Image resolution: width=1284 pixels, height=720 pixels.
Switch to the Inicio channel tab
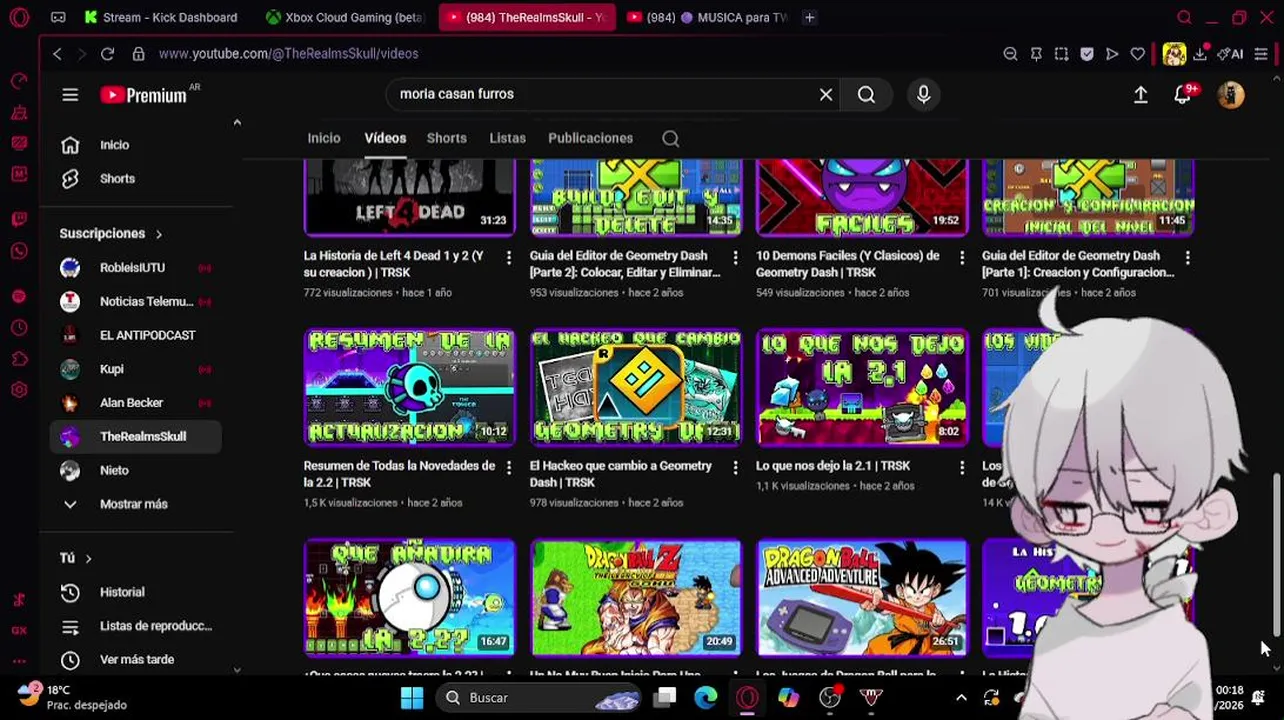click(324, 138)
